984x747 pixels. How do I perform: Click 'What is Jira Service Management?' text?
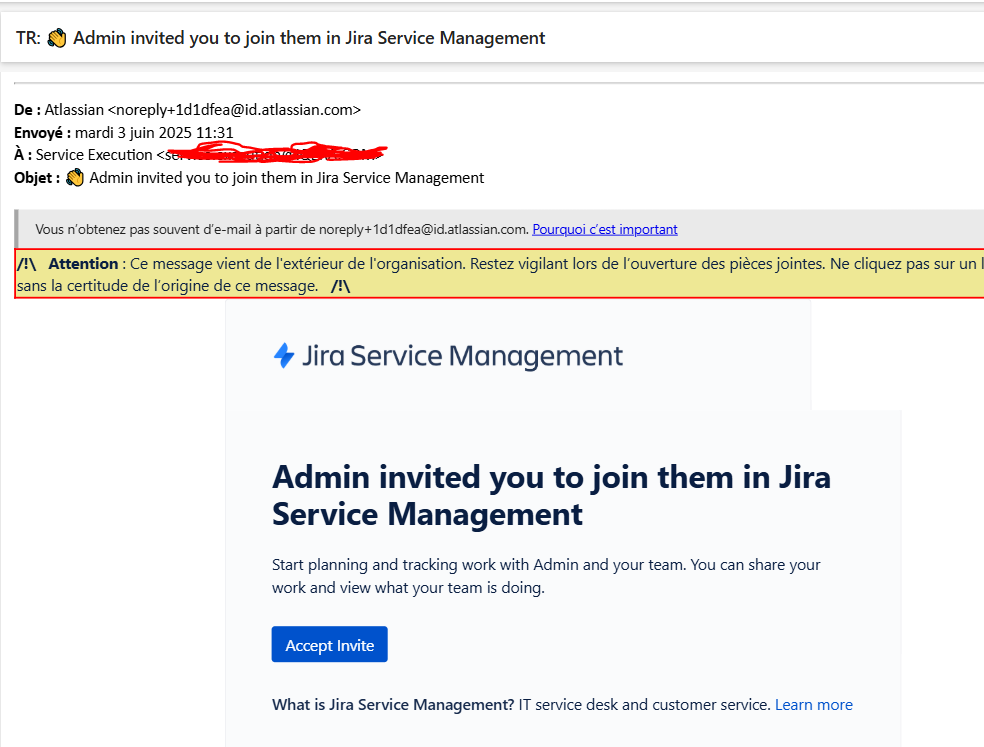(x=393, y=705)
